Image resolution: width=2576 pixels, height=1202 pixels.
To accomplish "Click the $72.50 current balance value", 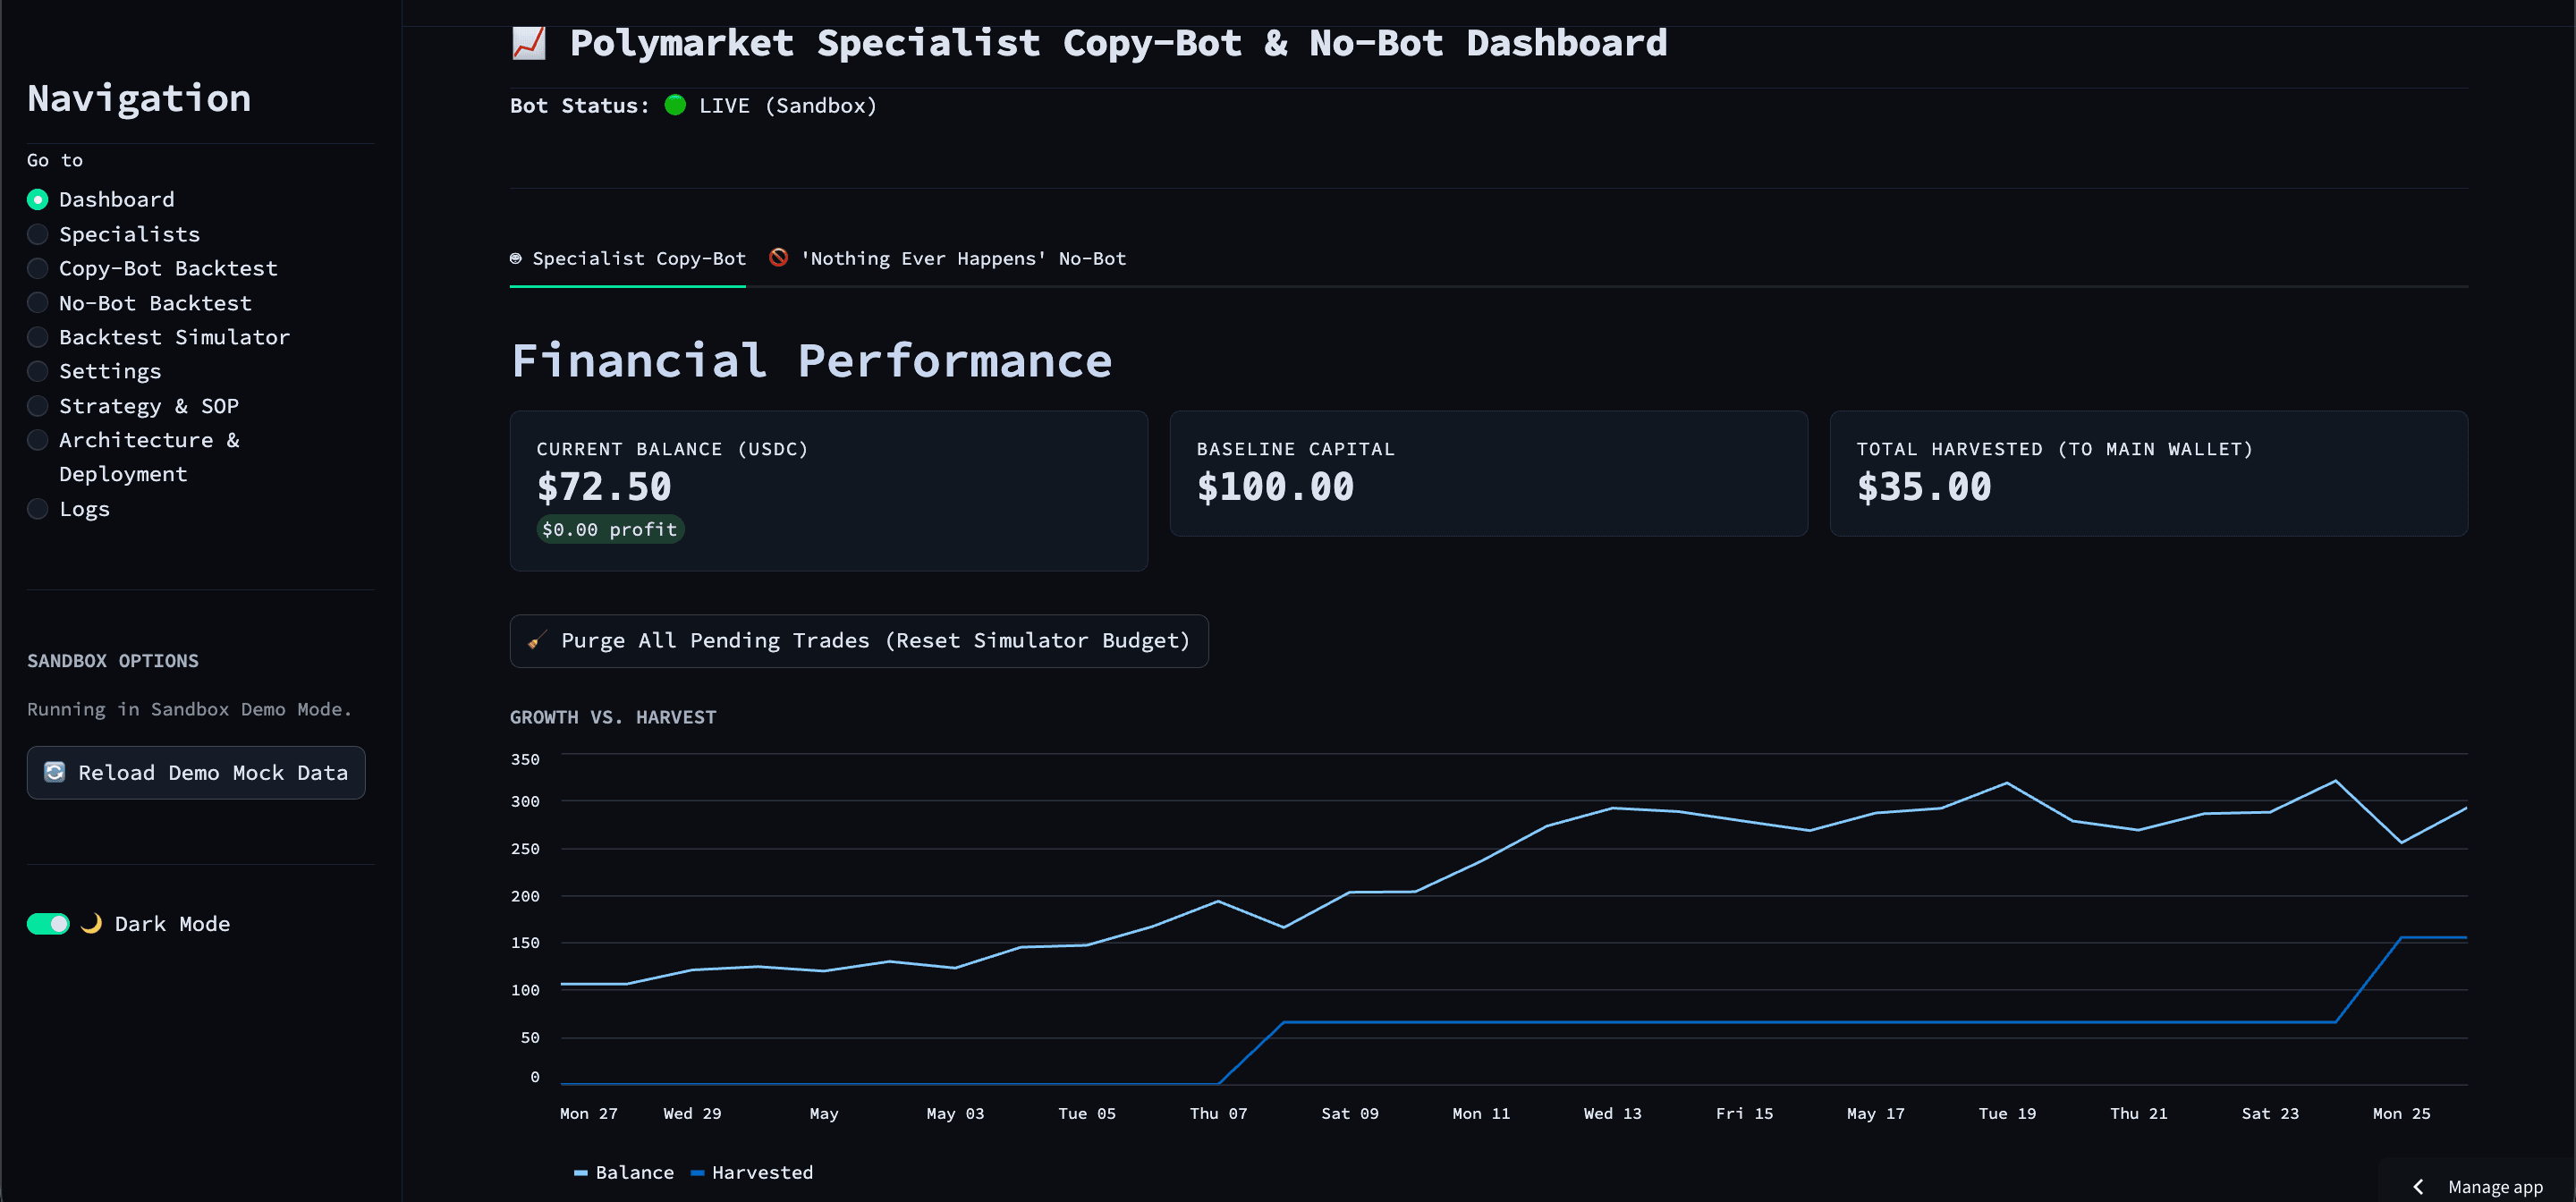I will point(604,488).
